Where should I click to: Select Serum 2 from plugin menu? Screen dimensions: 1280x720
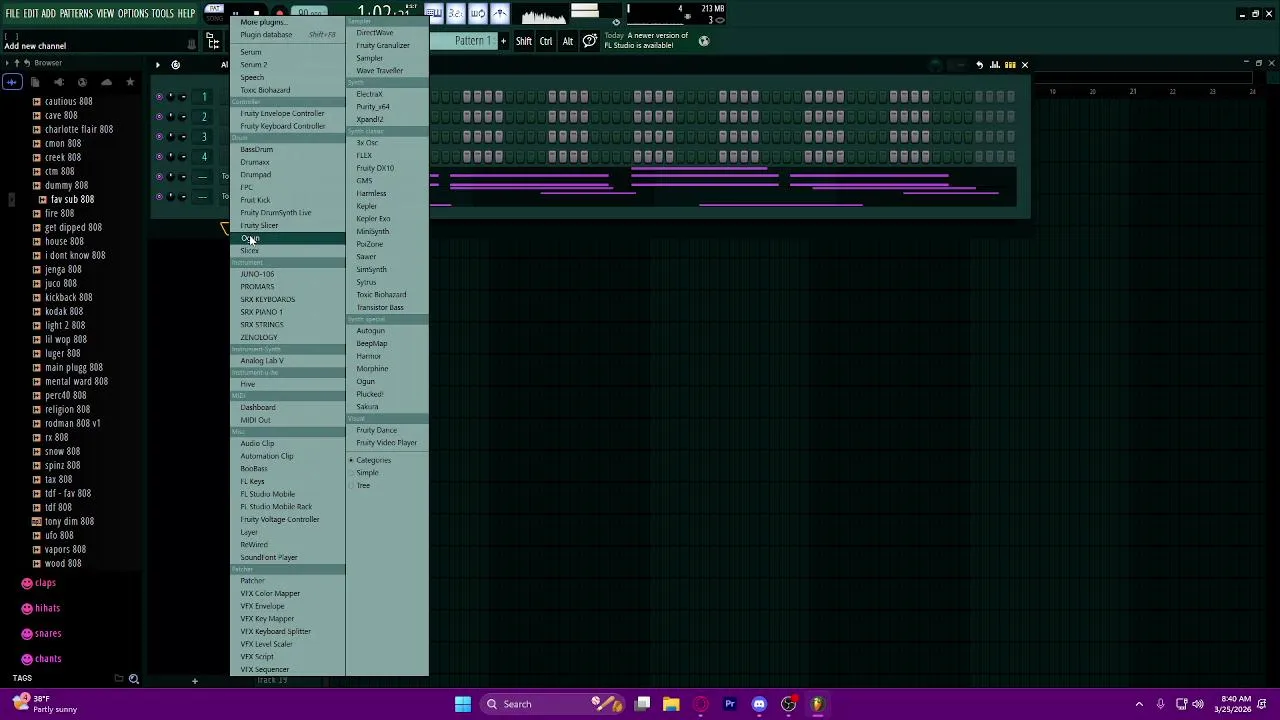(253, 65)
